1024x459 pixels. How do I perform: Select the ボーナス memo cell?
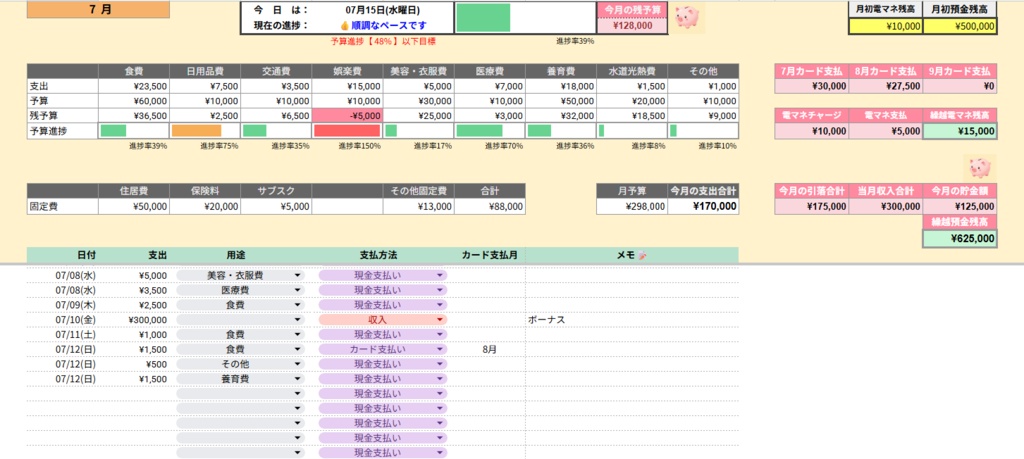click(632, 320)
